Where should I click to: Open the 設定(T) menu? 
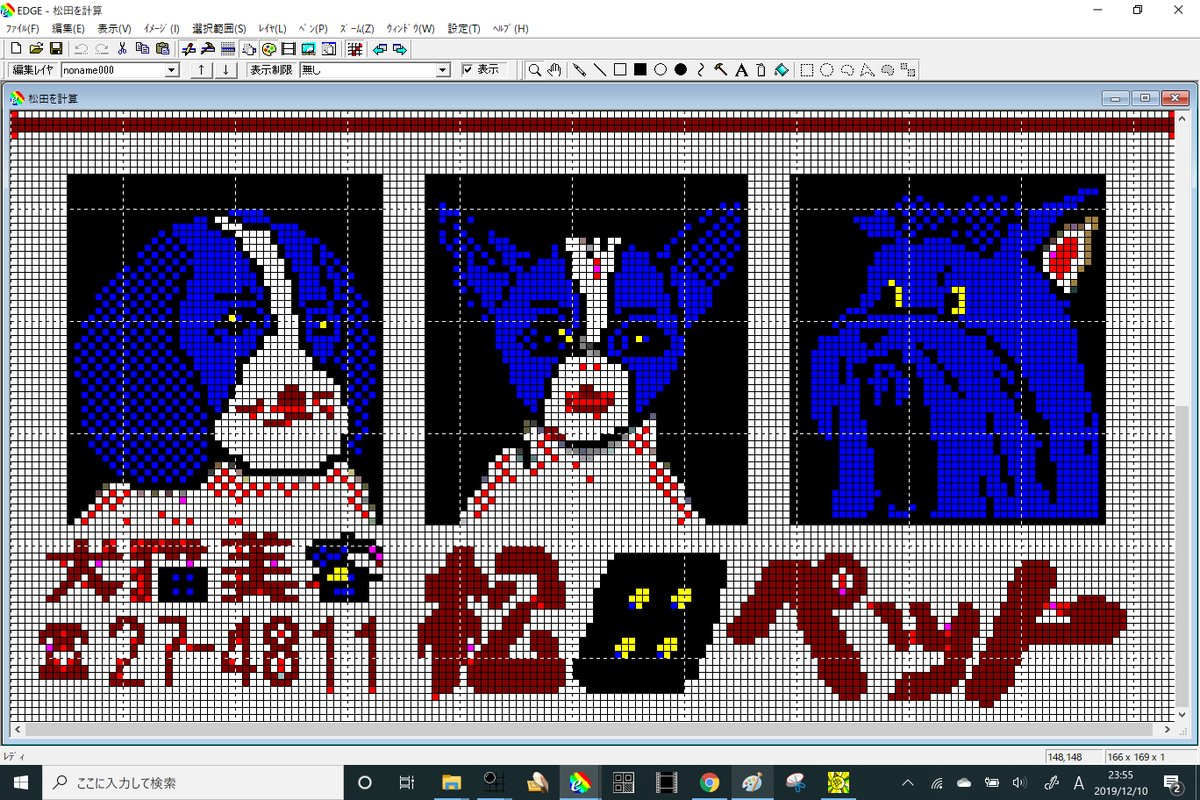coord(464,28)
